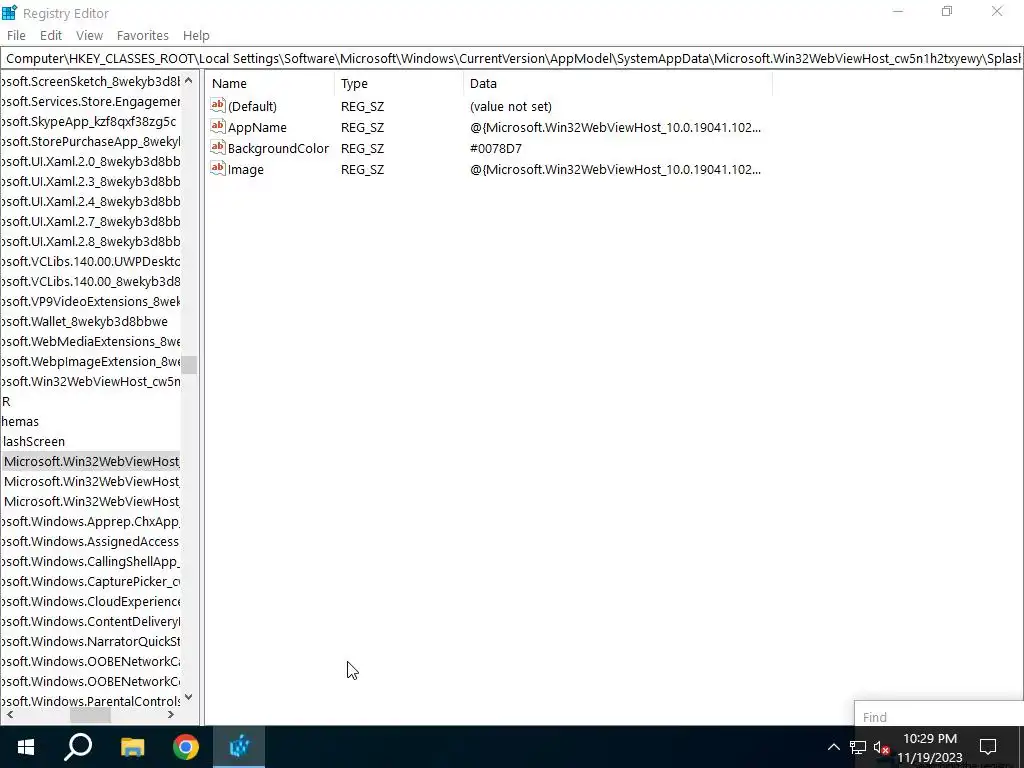The width and height of the screenshot is (1024, 768).
Task: Click the tree scroll up arrow
Action: (x=189, y=80)
